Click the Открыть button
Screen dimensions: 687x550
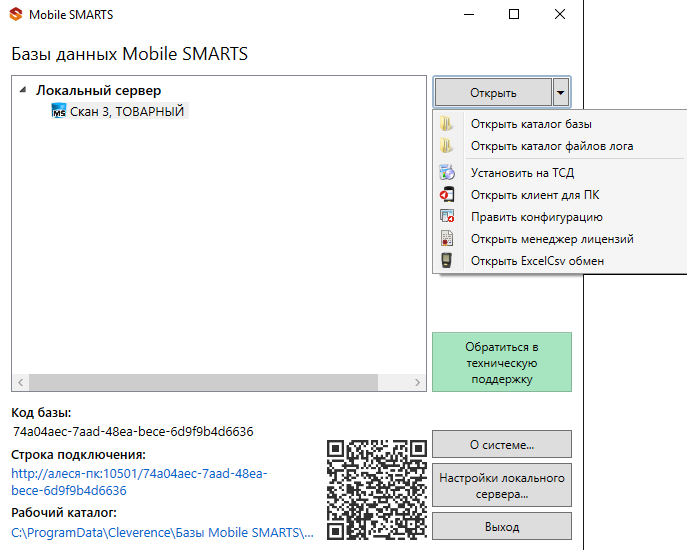[x=493, y=92]
